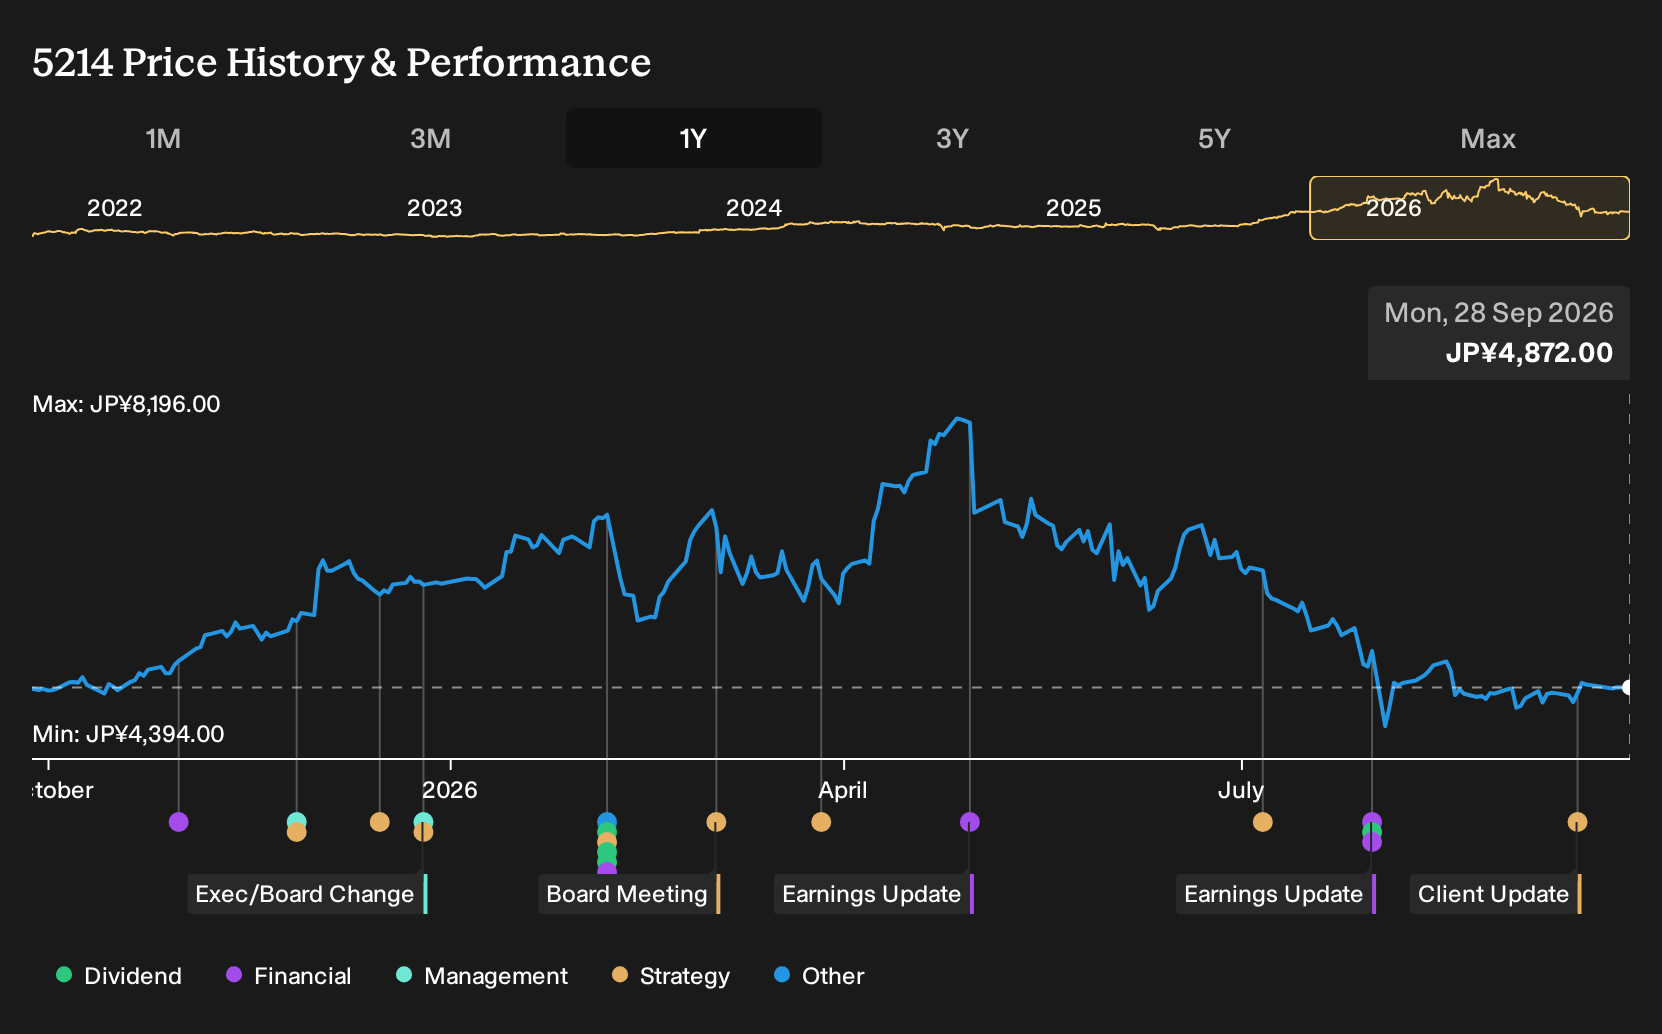Select the active 1Y range tab

pos(694,138)
